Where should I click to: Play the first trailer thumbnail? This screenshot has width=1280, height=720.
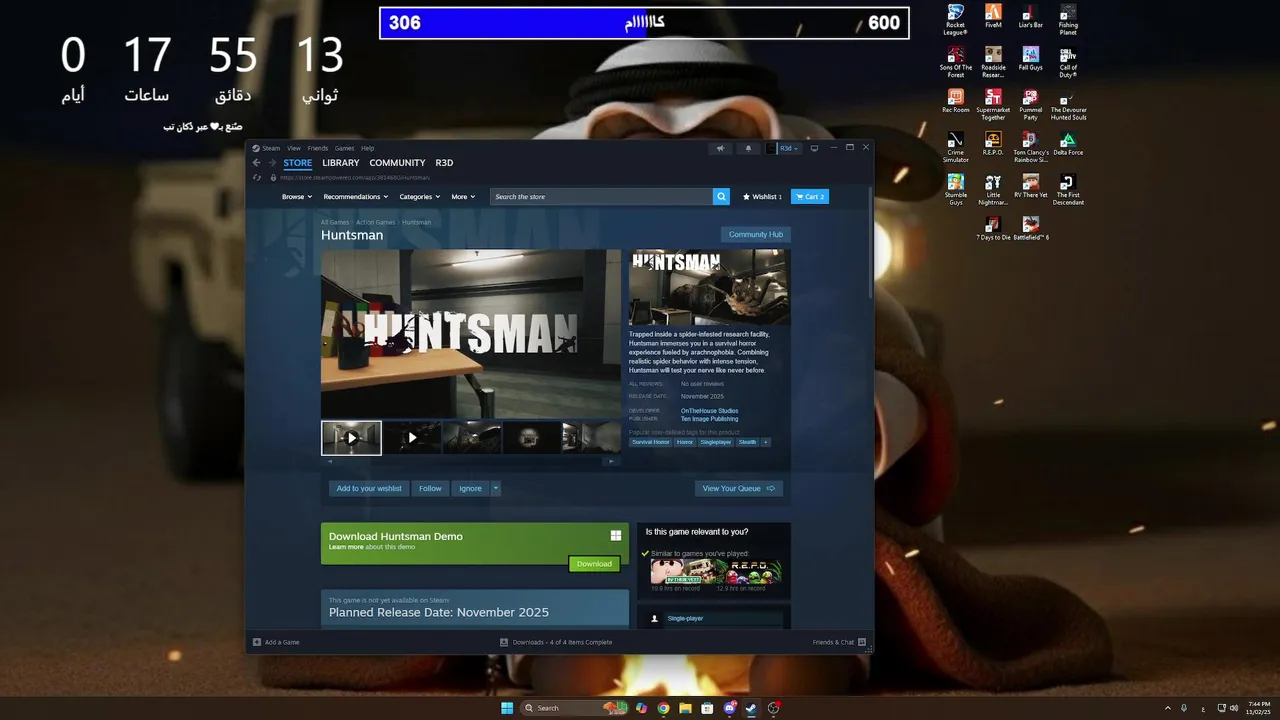351,438
